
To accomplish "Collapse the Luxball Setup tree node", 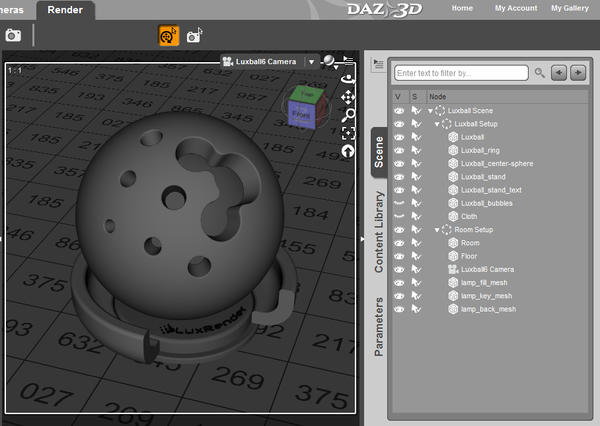I will [x=437, y=124].
